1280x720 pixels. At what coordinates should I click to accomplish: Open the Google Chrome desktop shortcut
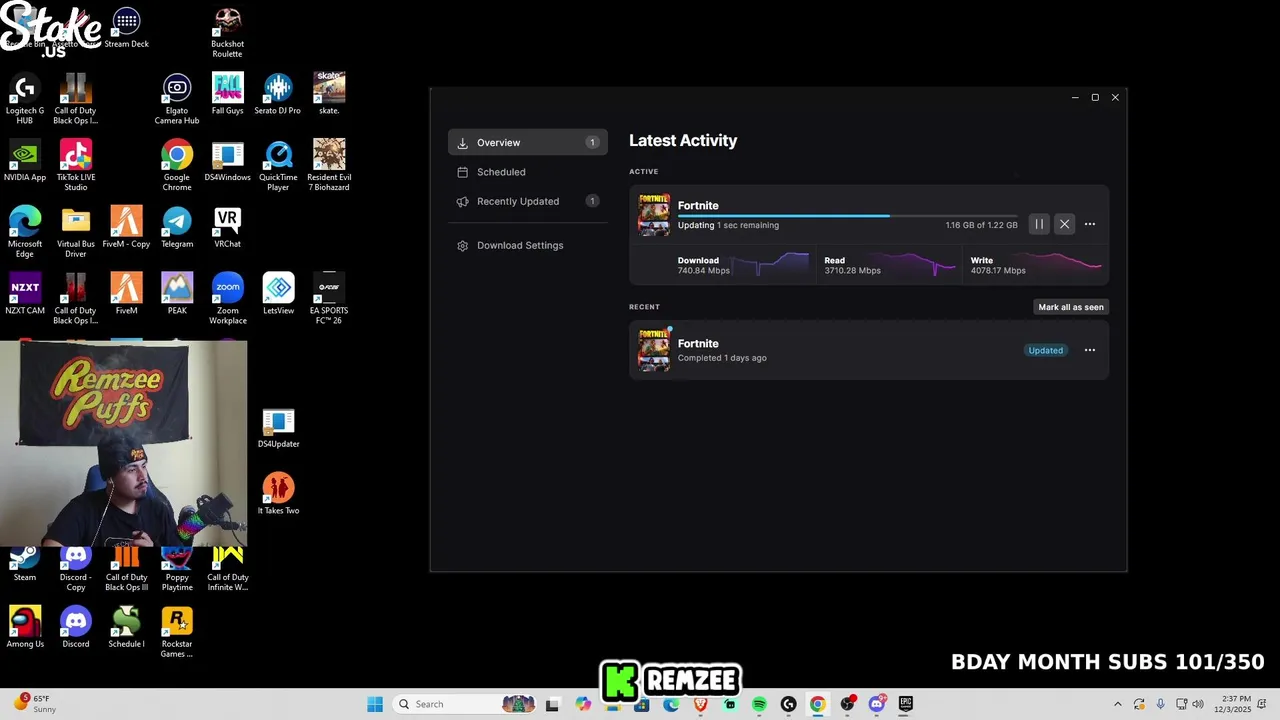(177, 166)
